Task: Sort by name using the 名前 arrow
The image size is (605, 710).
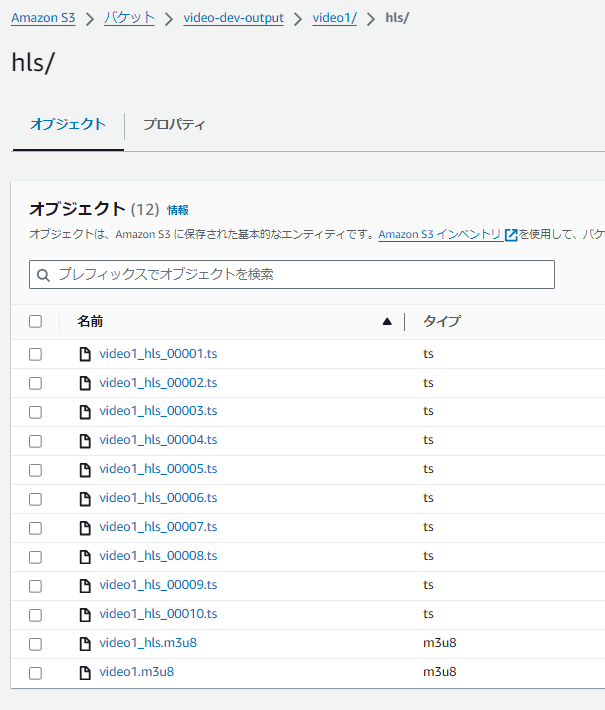Action: pyautogui.click(x=387, y=322)
